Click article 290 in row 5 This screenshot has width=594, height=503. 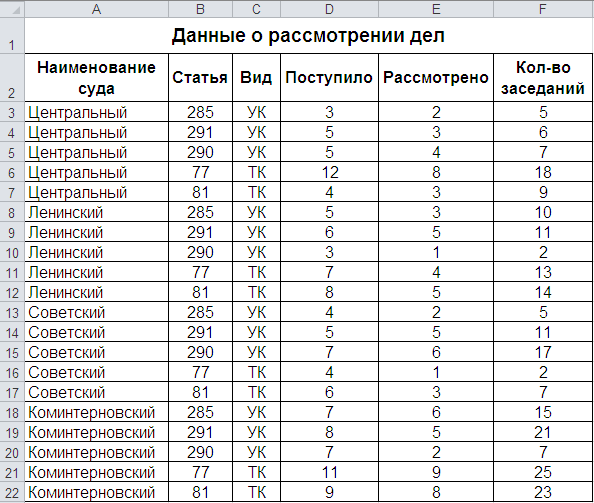(200, 152)
